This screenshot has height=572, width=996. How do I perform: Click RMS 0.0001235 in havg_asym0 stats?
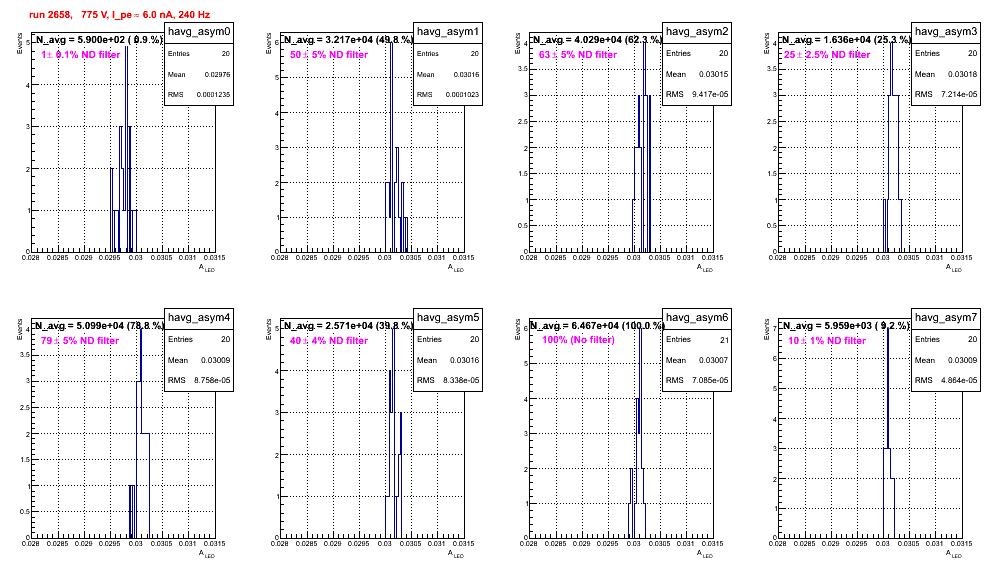click(199, 94)
